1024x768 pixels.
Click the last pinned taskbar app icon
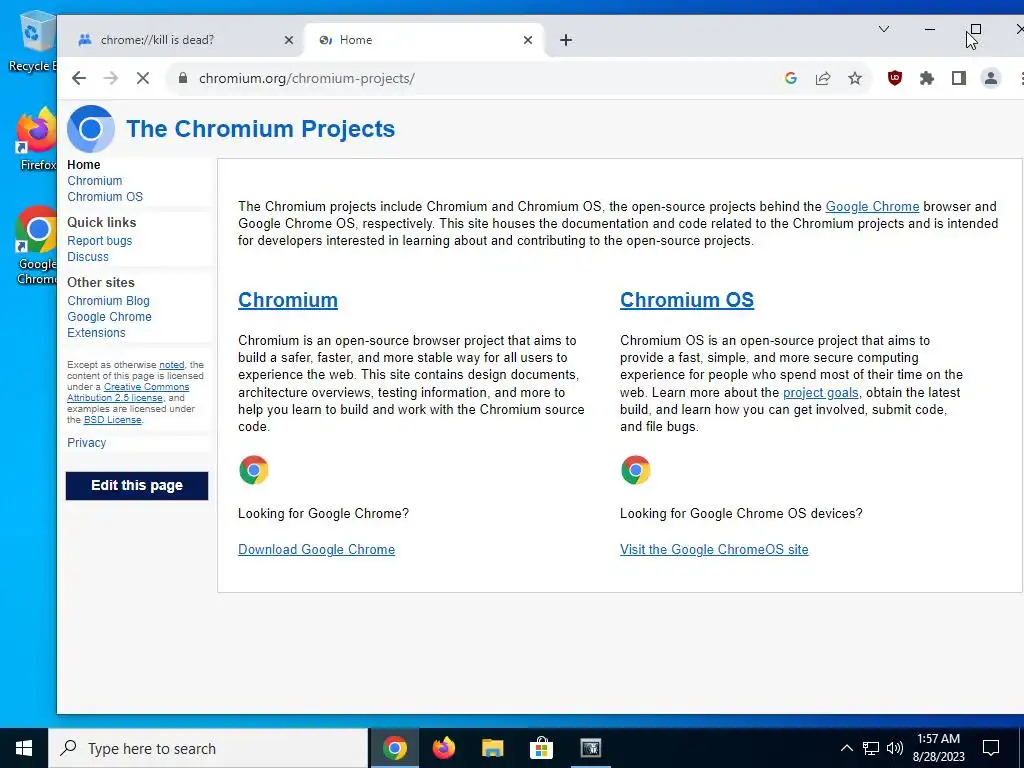[x=591, y=748]
